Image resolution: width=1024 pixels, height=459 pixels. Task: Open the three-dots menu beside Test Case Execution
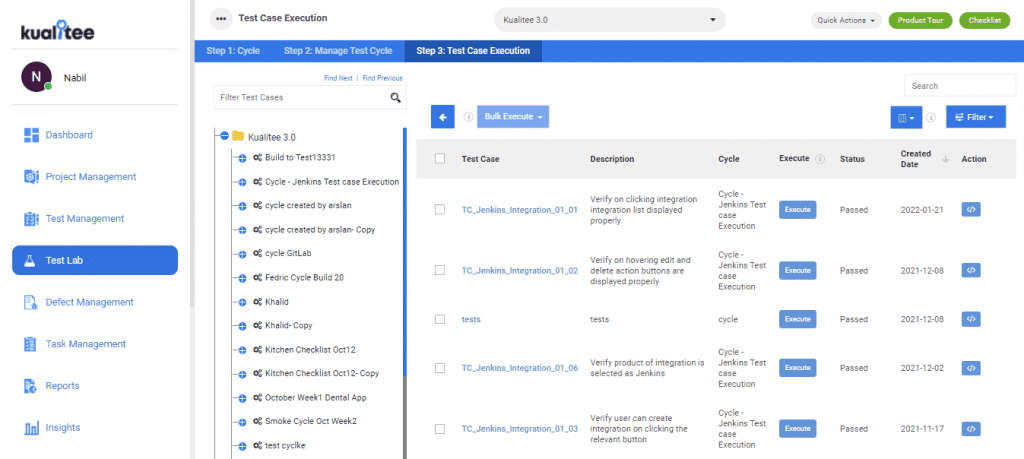click(x=221, y=18)
